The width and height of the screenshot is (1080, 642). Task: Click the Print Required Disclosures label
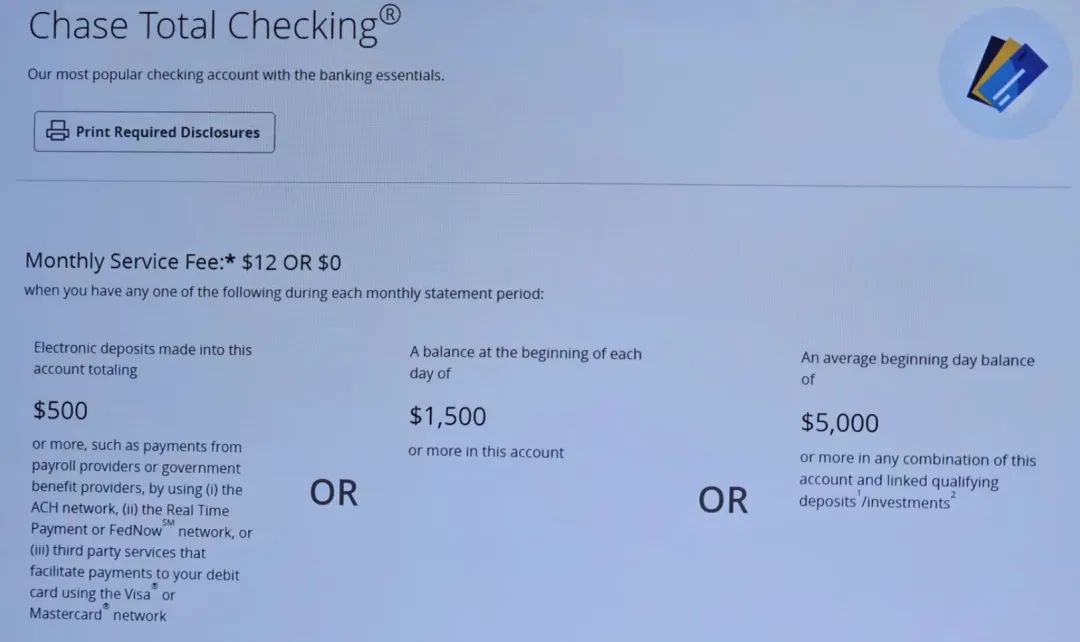pyautogui.click(x=167, y=132)
